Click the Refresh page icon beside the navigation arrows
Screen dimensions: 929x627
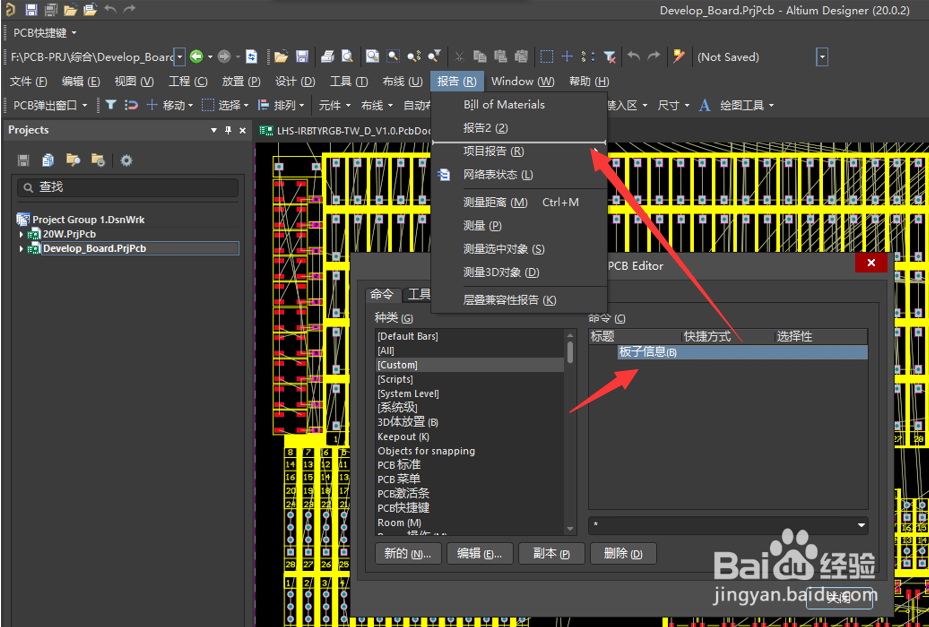coord(252,57)
